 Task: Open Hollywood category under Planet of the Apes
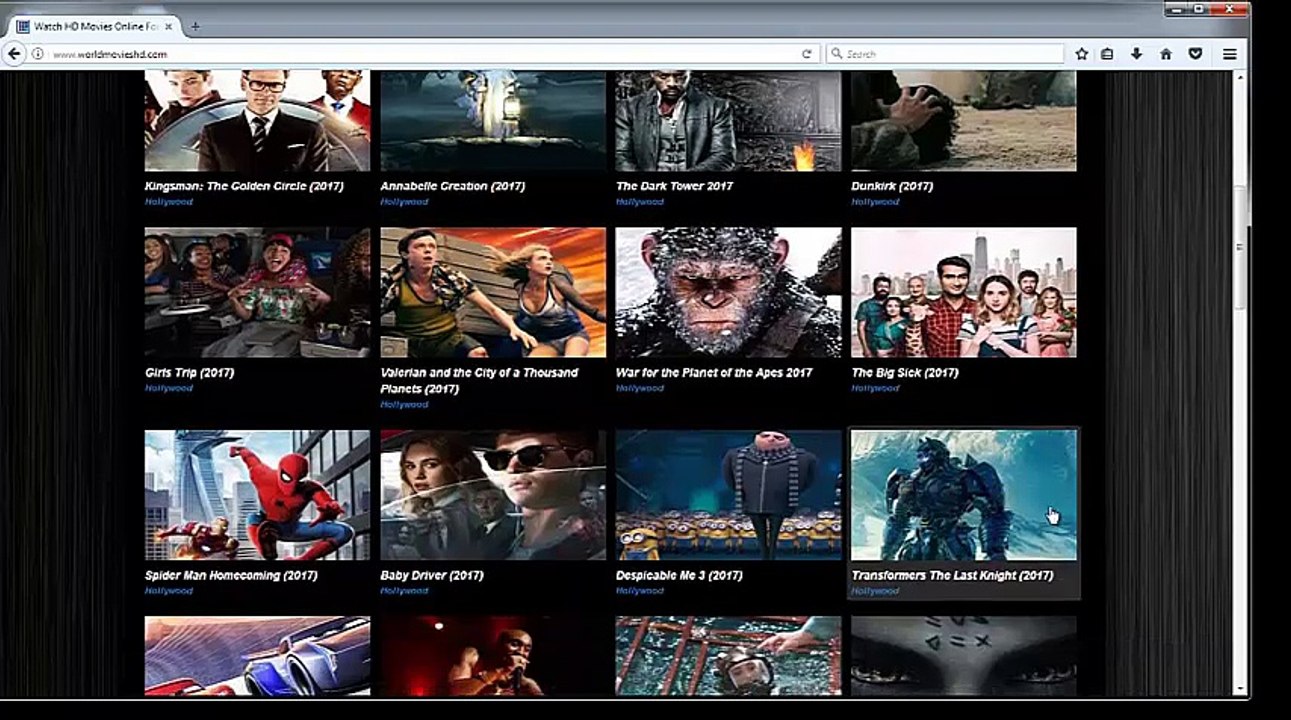pos(640,388)
